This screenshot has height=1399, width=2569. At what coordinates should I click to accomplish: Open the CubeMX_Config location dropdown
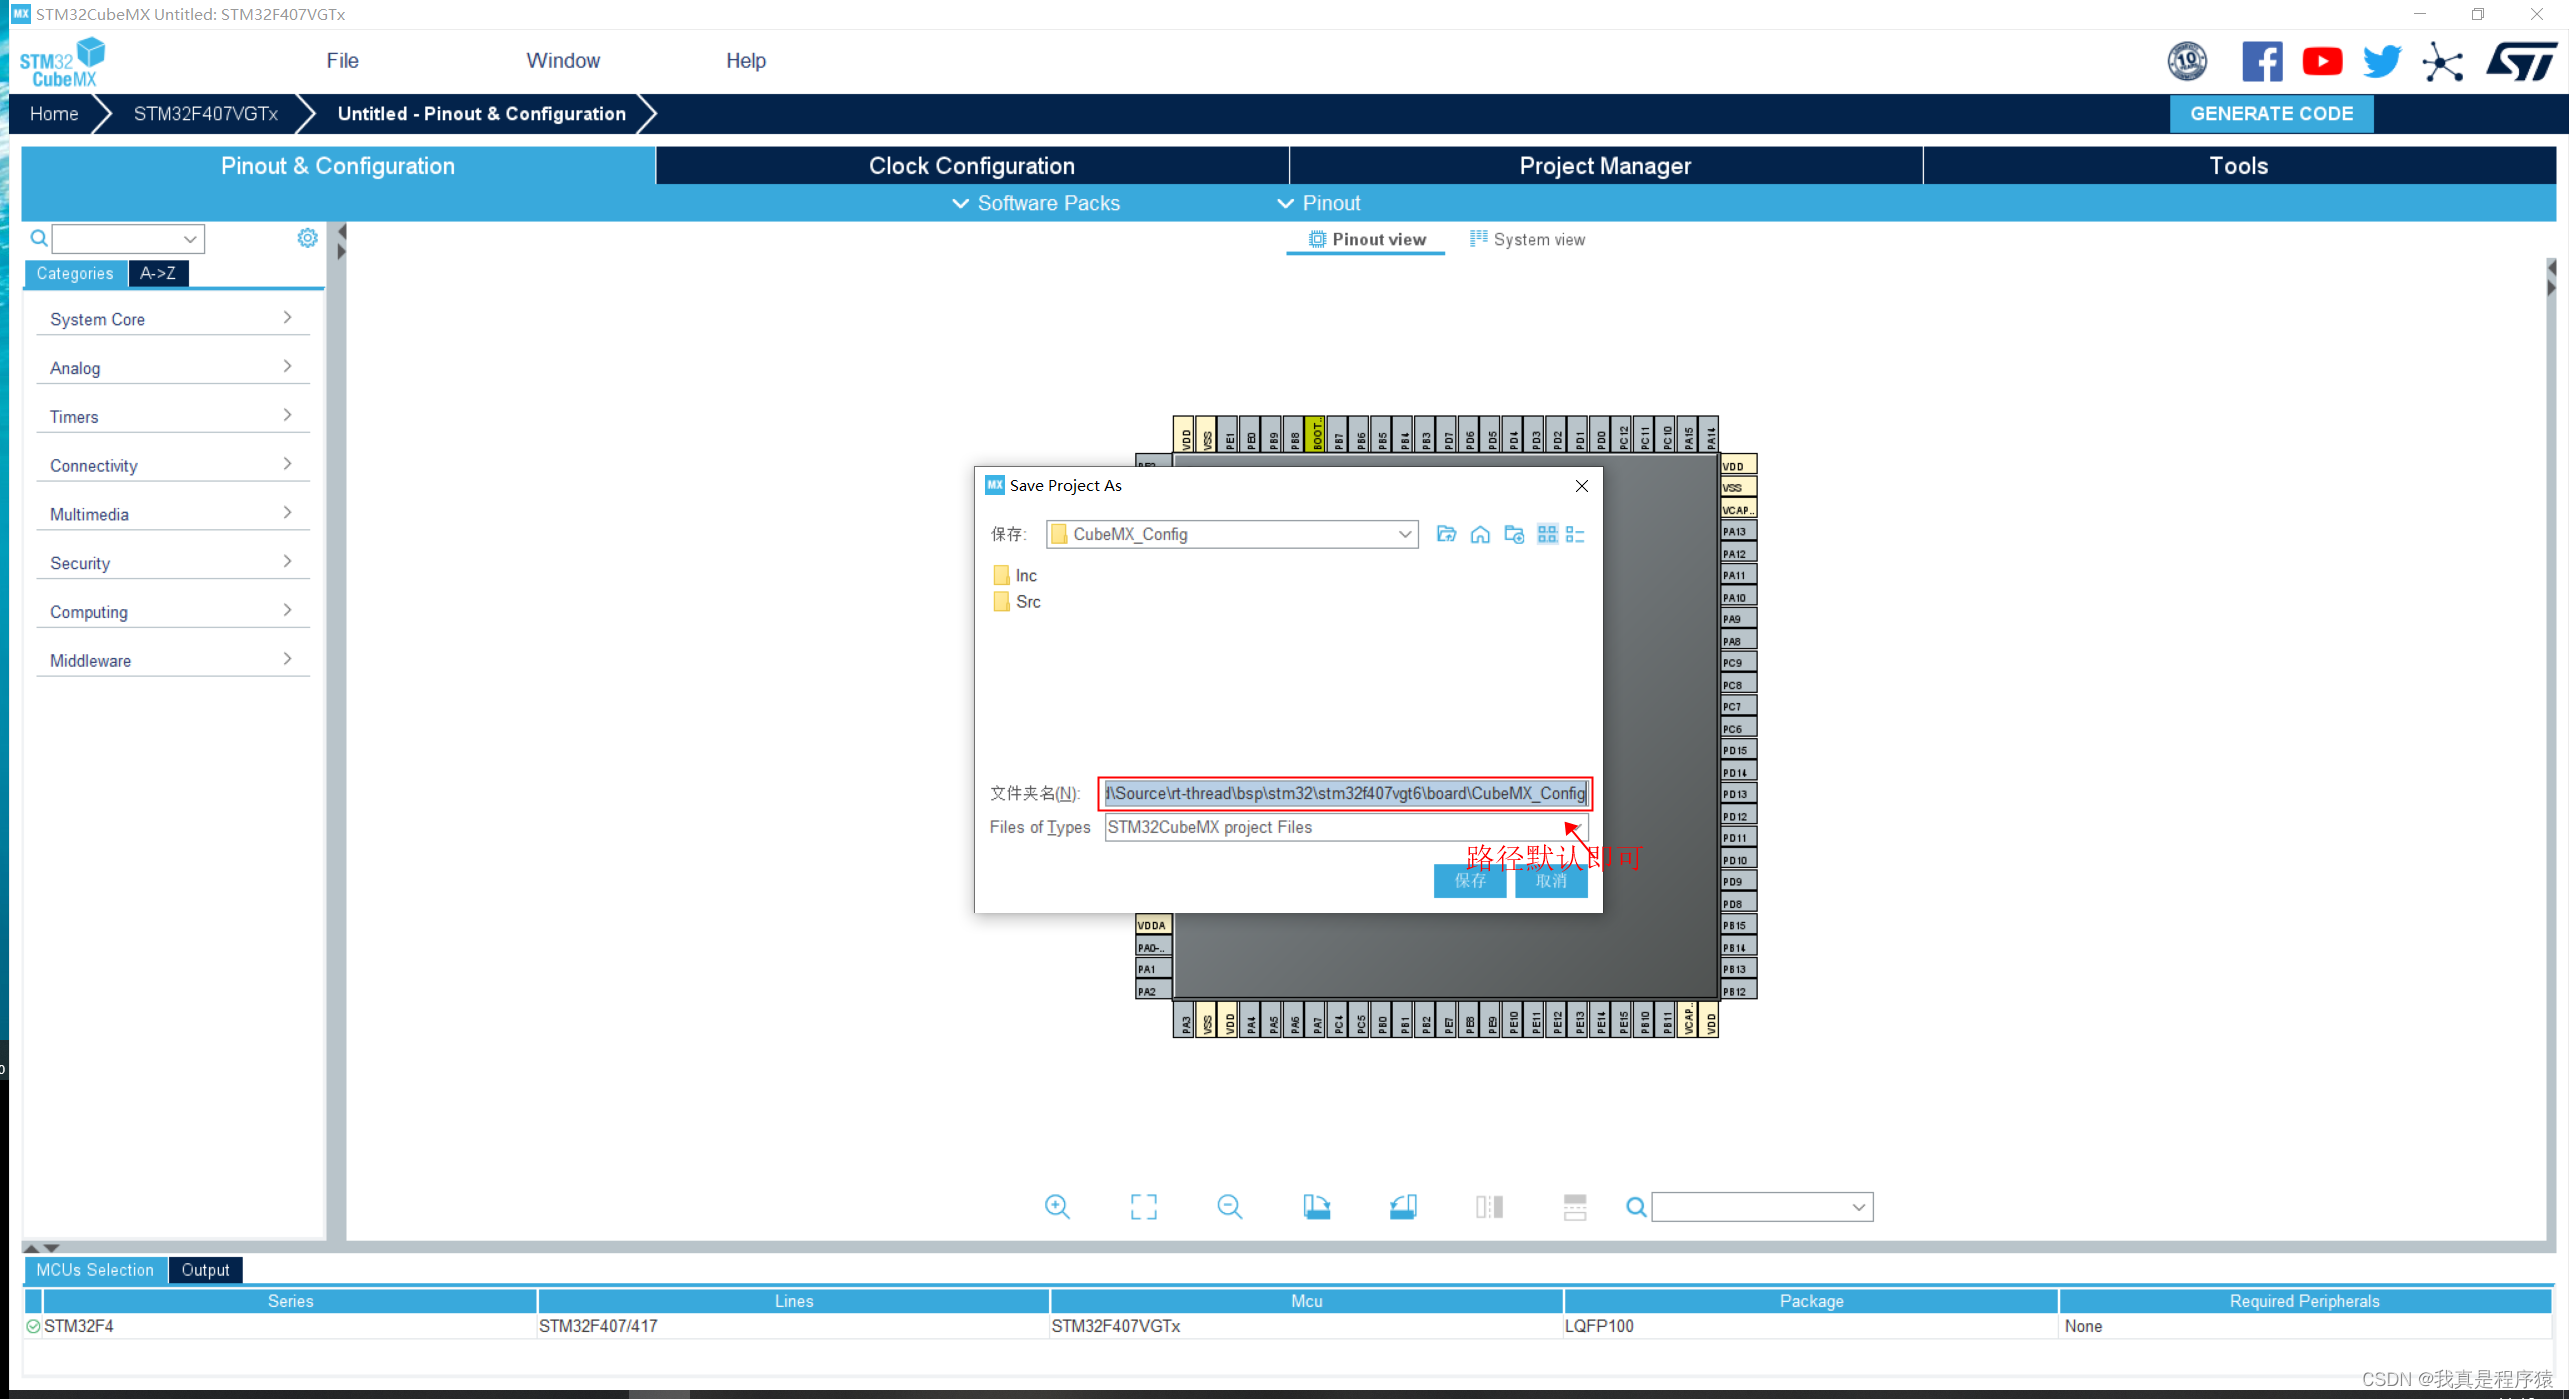tap(1404, 534)
